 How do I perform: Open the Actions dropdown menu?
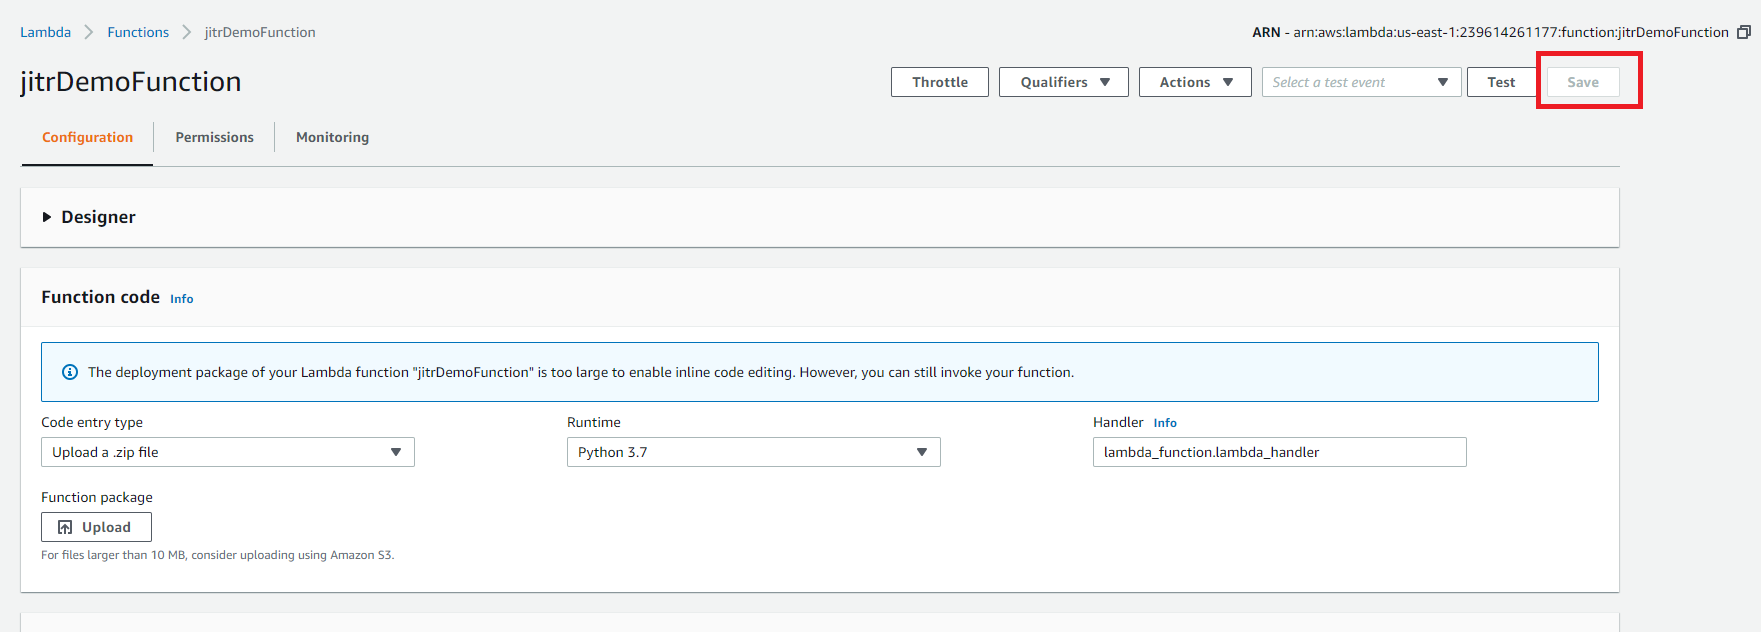click(x=1195, y=82)
